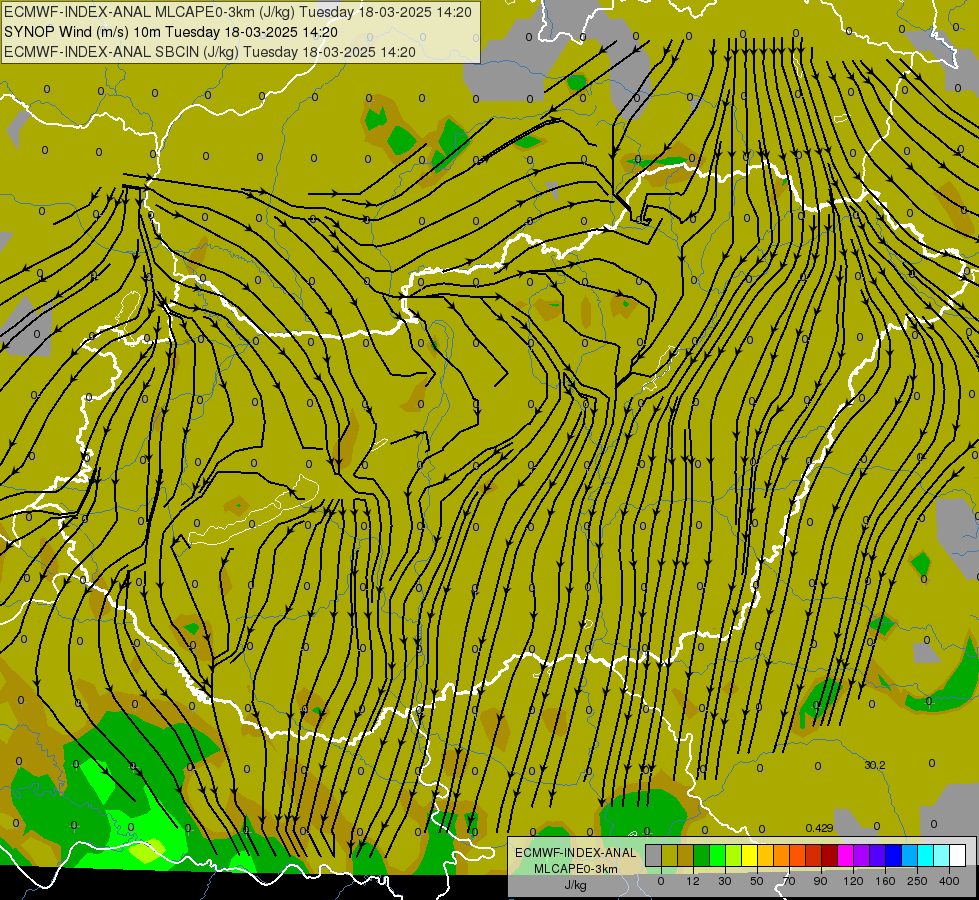The width and height of the screenshot is (979, 900).
Task: Click the azure swatch just before tick 250
Action: tap(910, 855)
